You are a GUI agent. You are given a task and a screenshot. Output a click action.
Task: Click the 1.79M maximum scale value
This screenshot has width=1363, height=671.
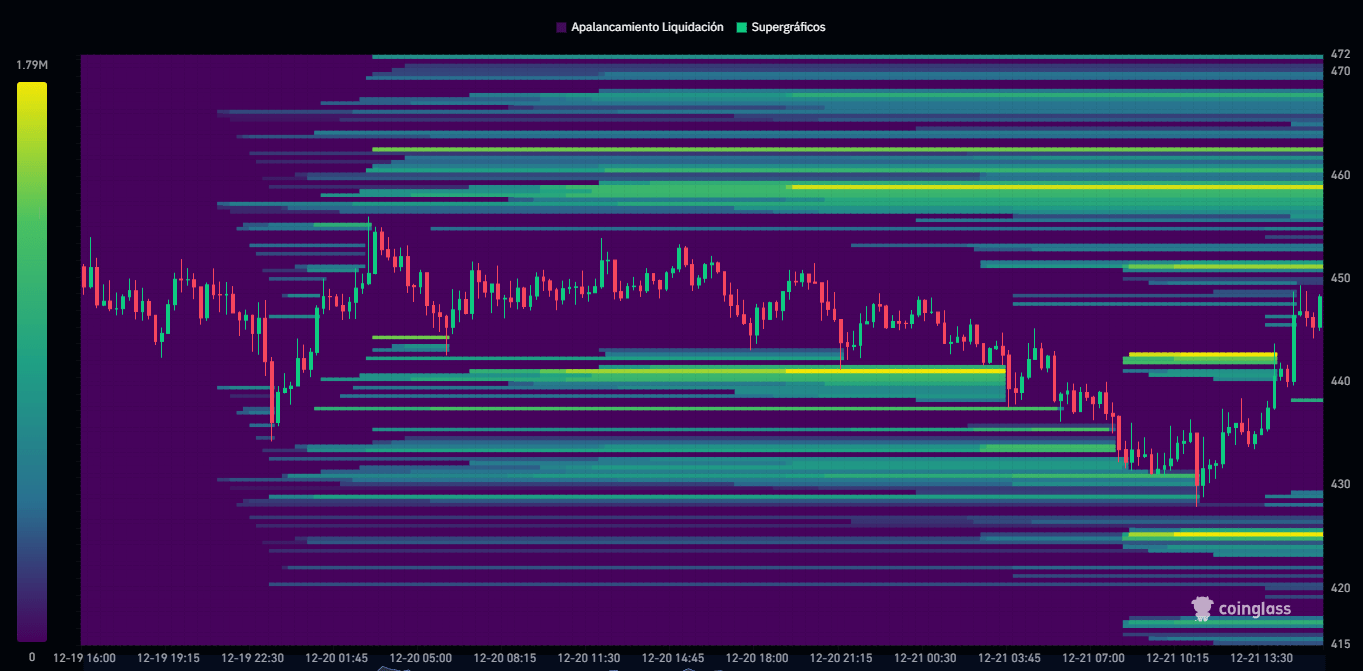point(31,65)
